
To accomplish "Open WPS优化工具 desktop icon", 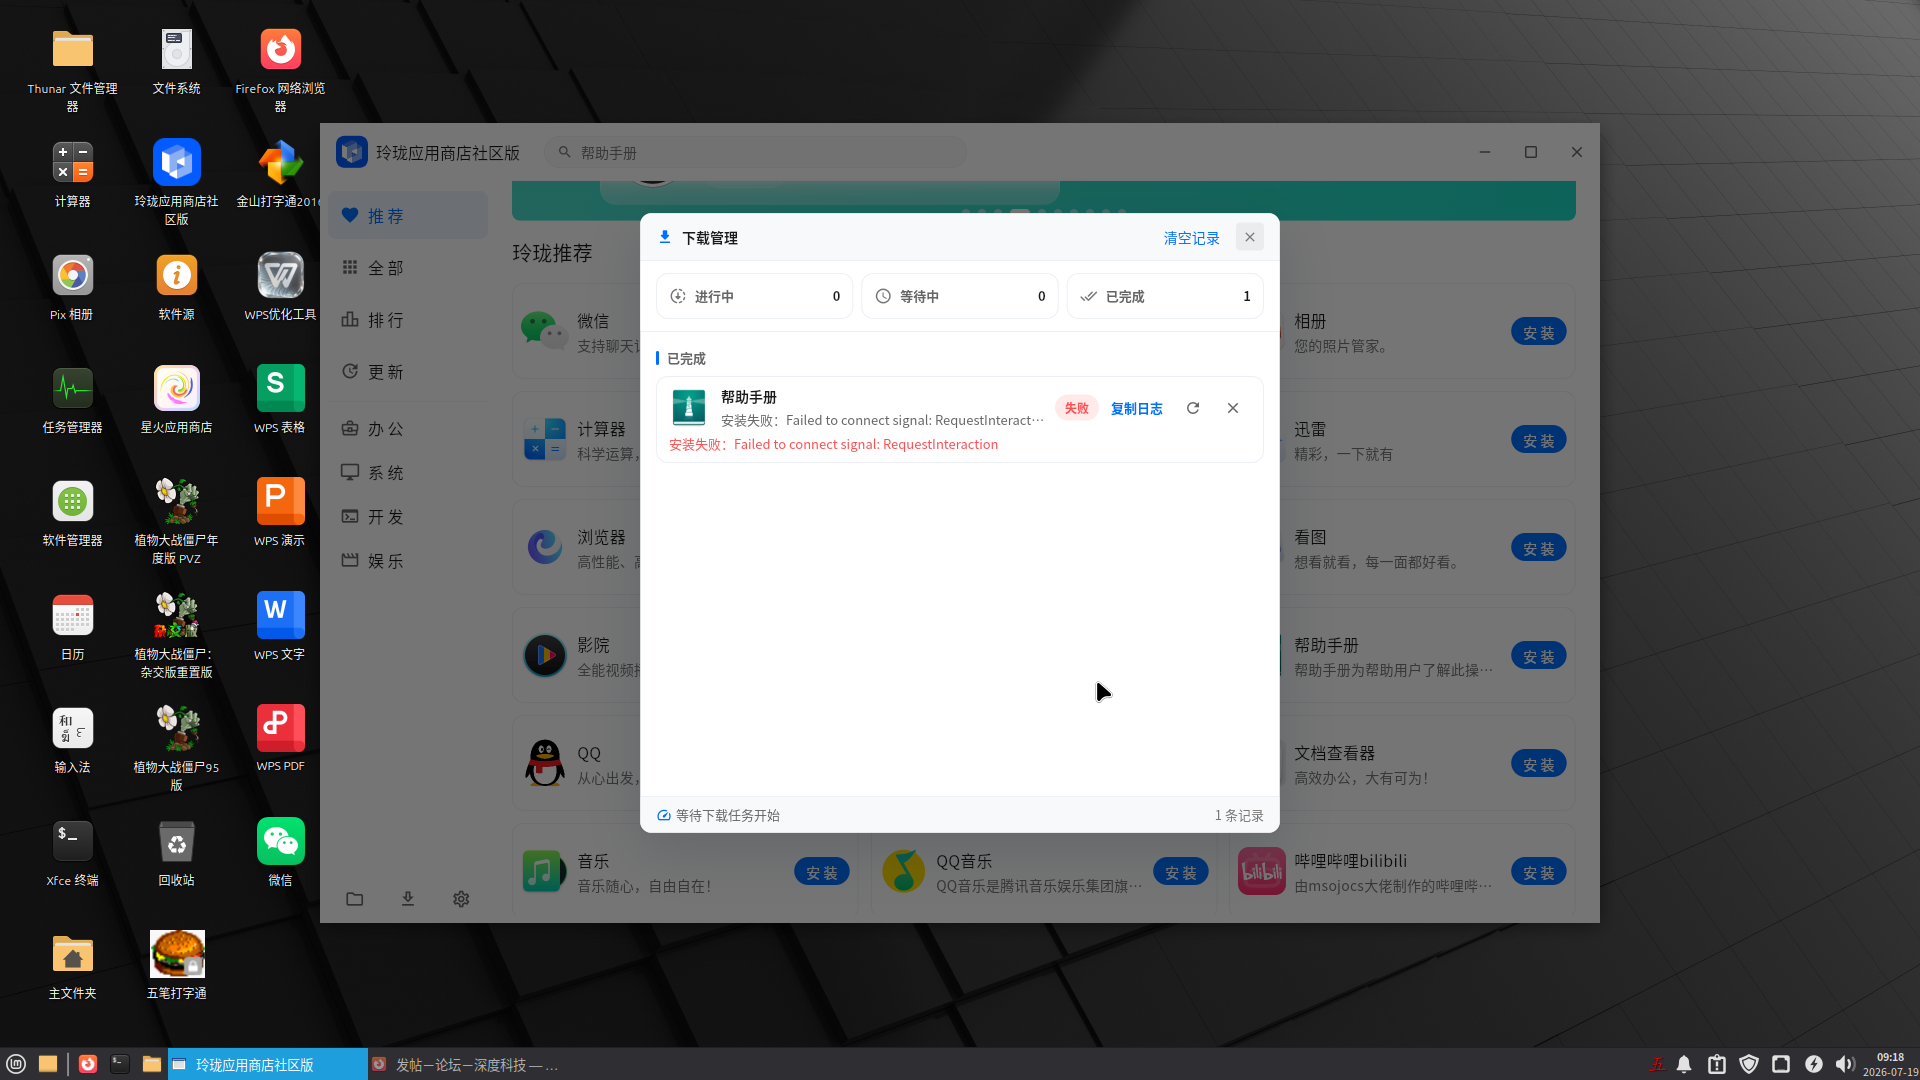I will pos(280,287).
